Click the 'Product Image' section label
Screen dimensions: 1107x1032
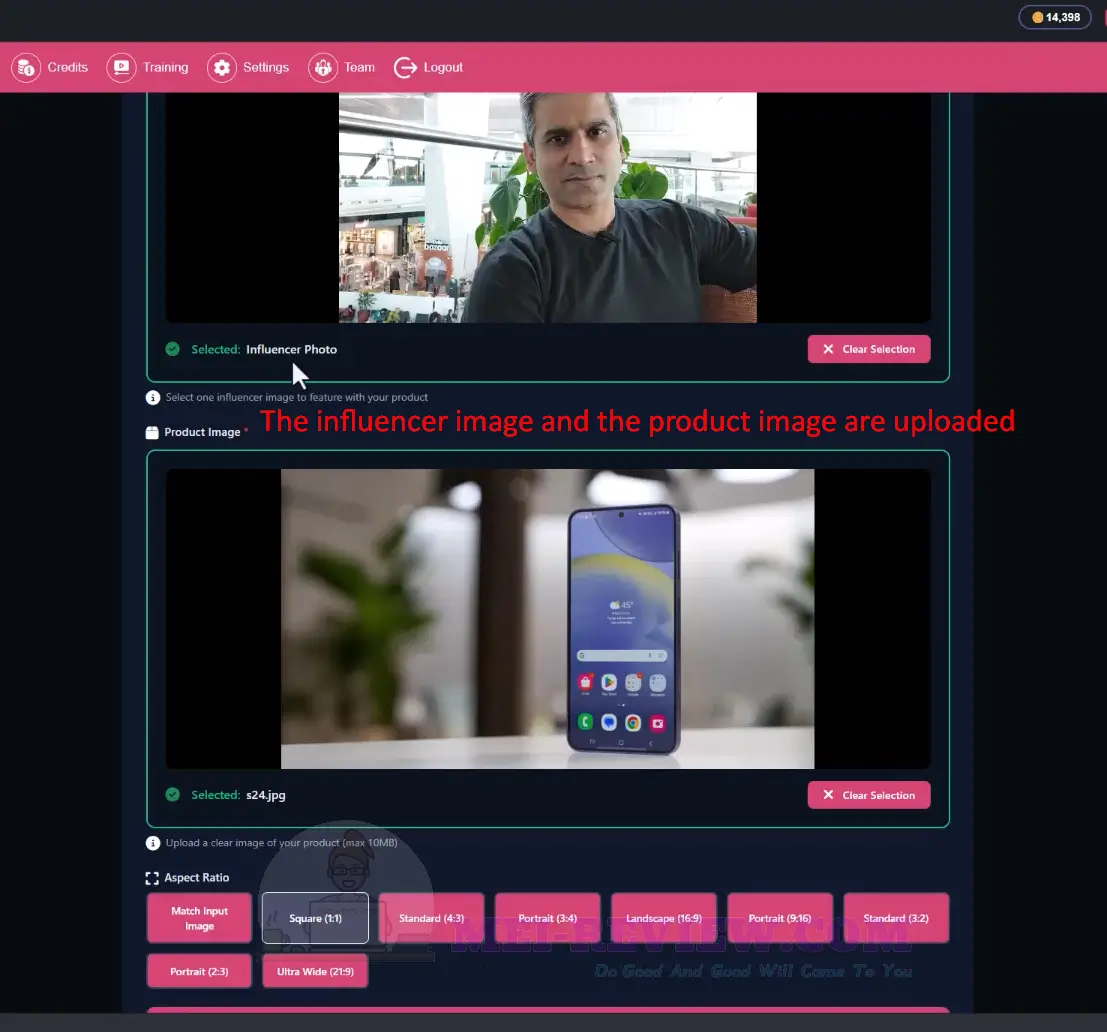click(x=203, y=433)
